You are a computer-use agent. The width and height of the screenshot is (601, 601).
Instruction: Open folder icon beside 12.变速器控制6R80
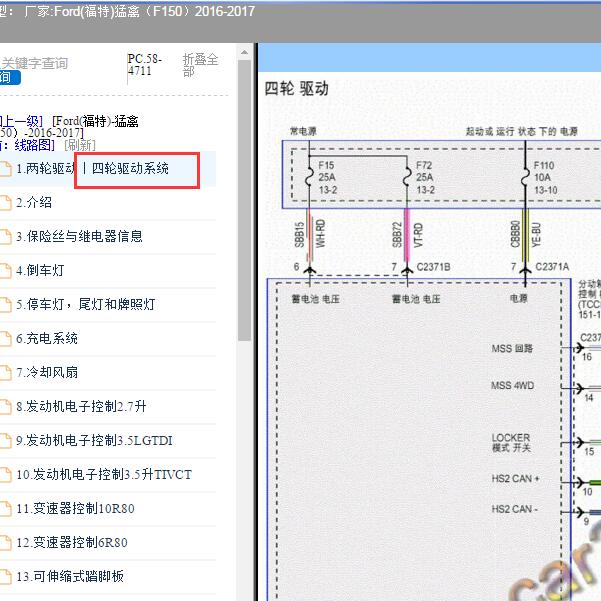pos(5,543)
